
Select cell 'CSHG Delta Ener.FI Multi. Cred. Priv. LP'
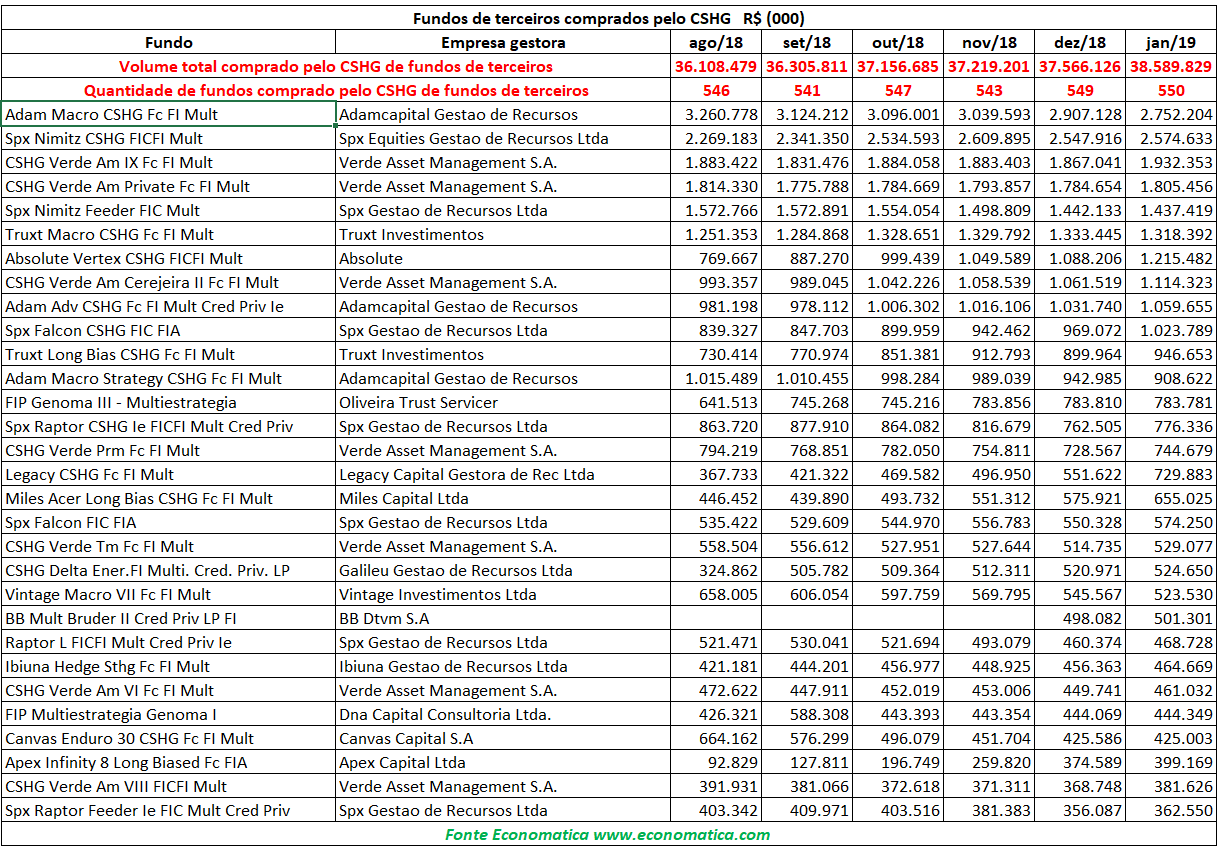coord(168,571)
